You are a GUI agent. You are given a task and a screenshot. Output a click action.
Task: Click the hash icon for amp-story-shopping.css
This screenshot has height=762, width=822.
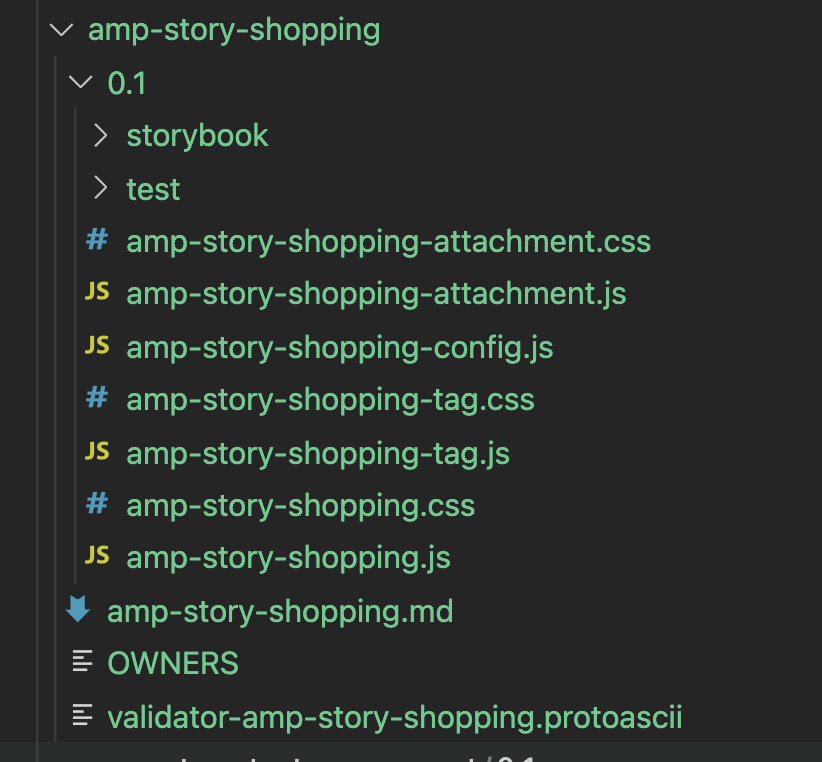(x=96, y=503)
